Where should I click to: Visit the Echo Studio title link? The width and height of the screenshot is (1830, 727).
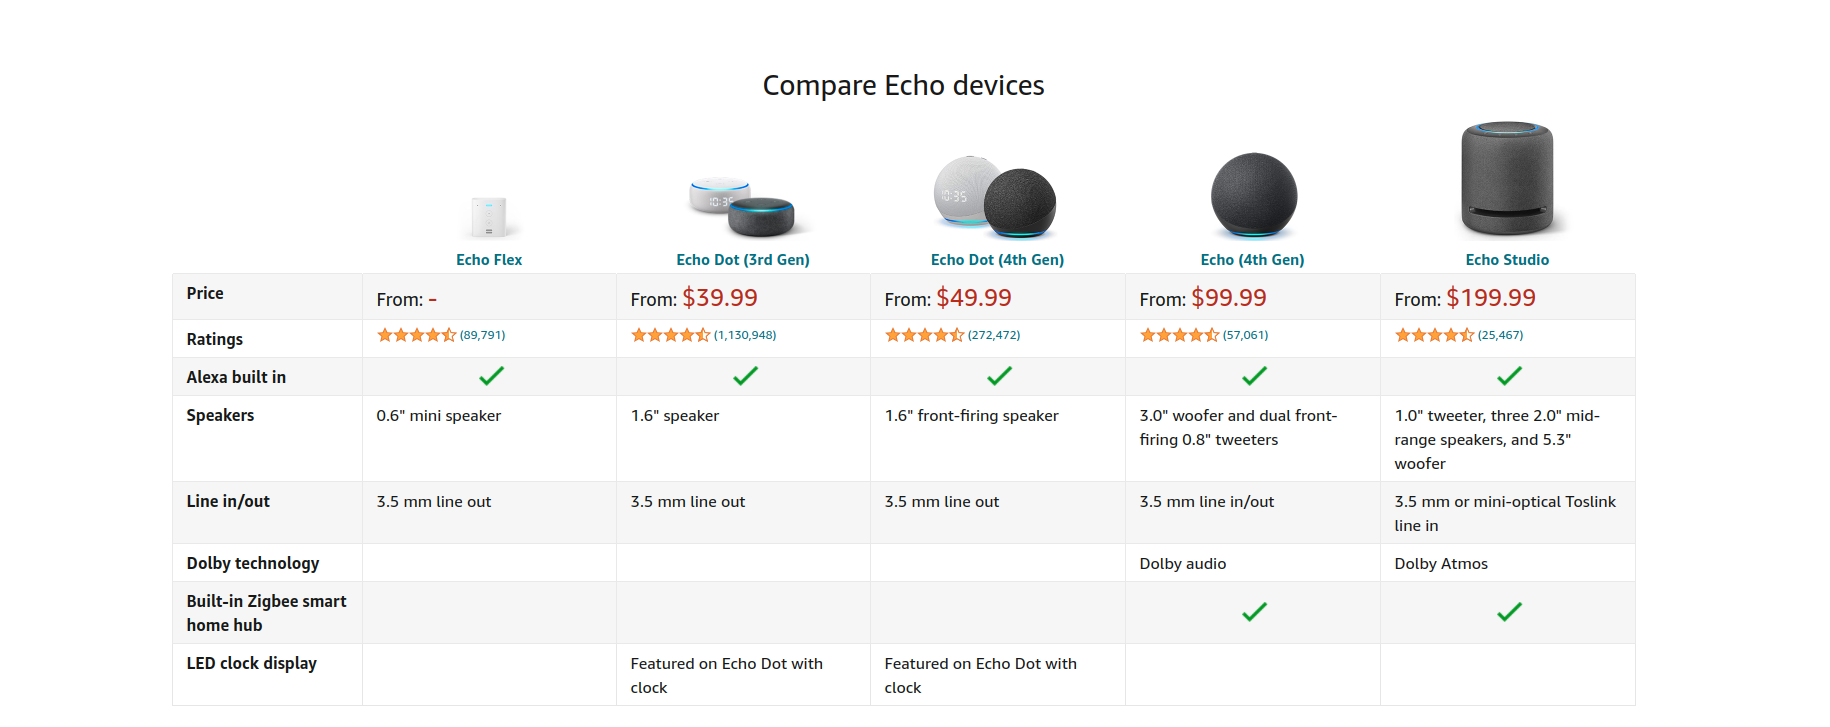tap(1507, 260)
